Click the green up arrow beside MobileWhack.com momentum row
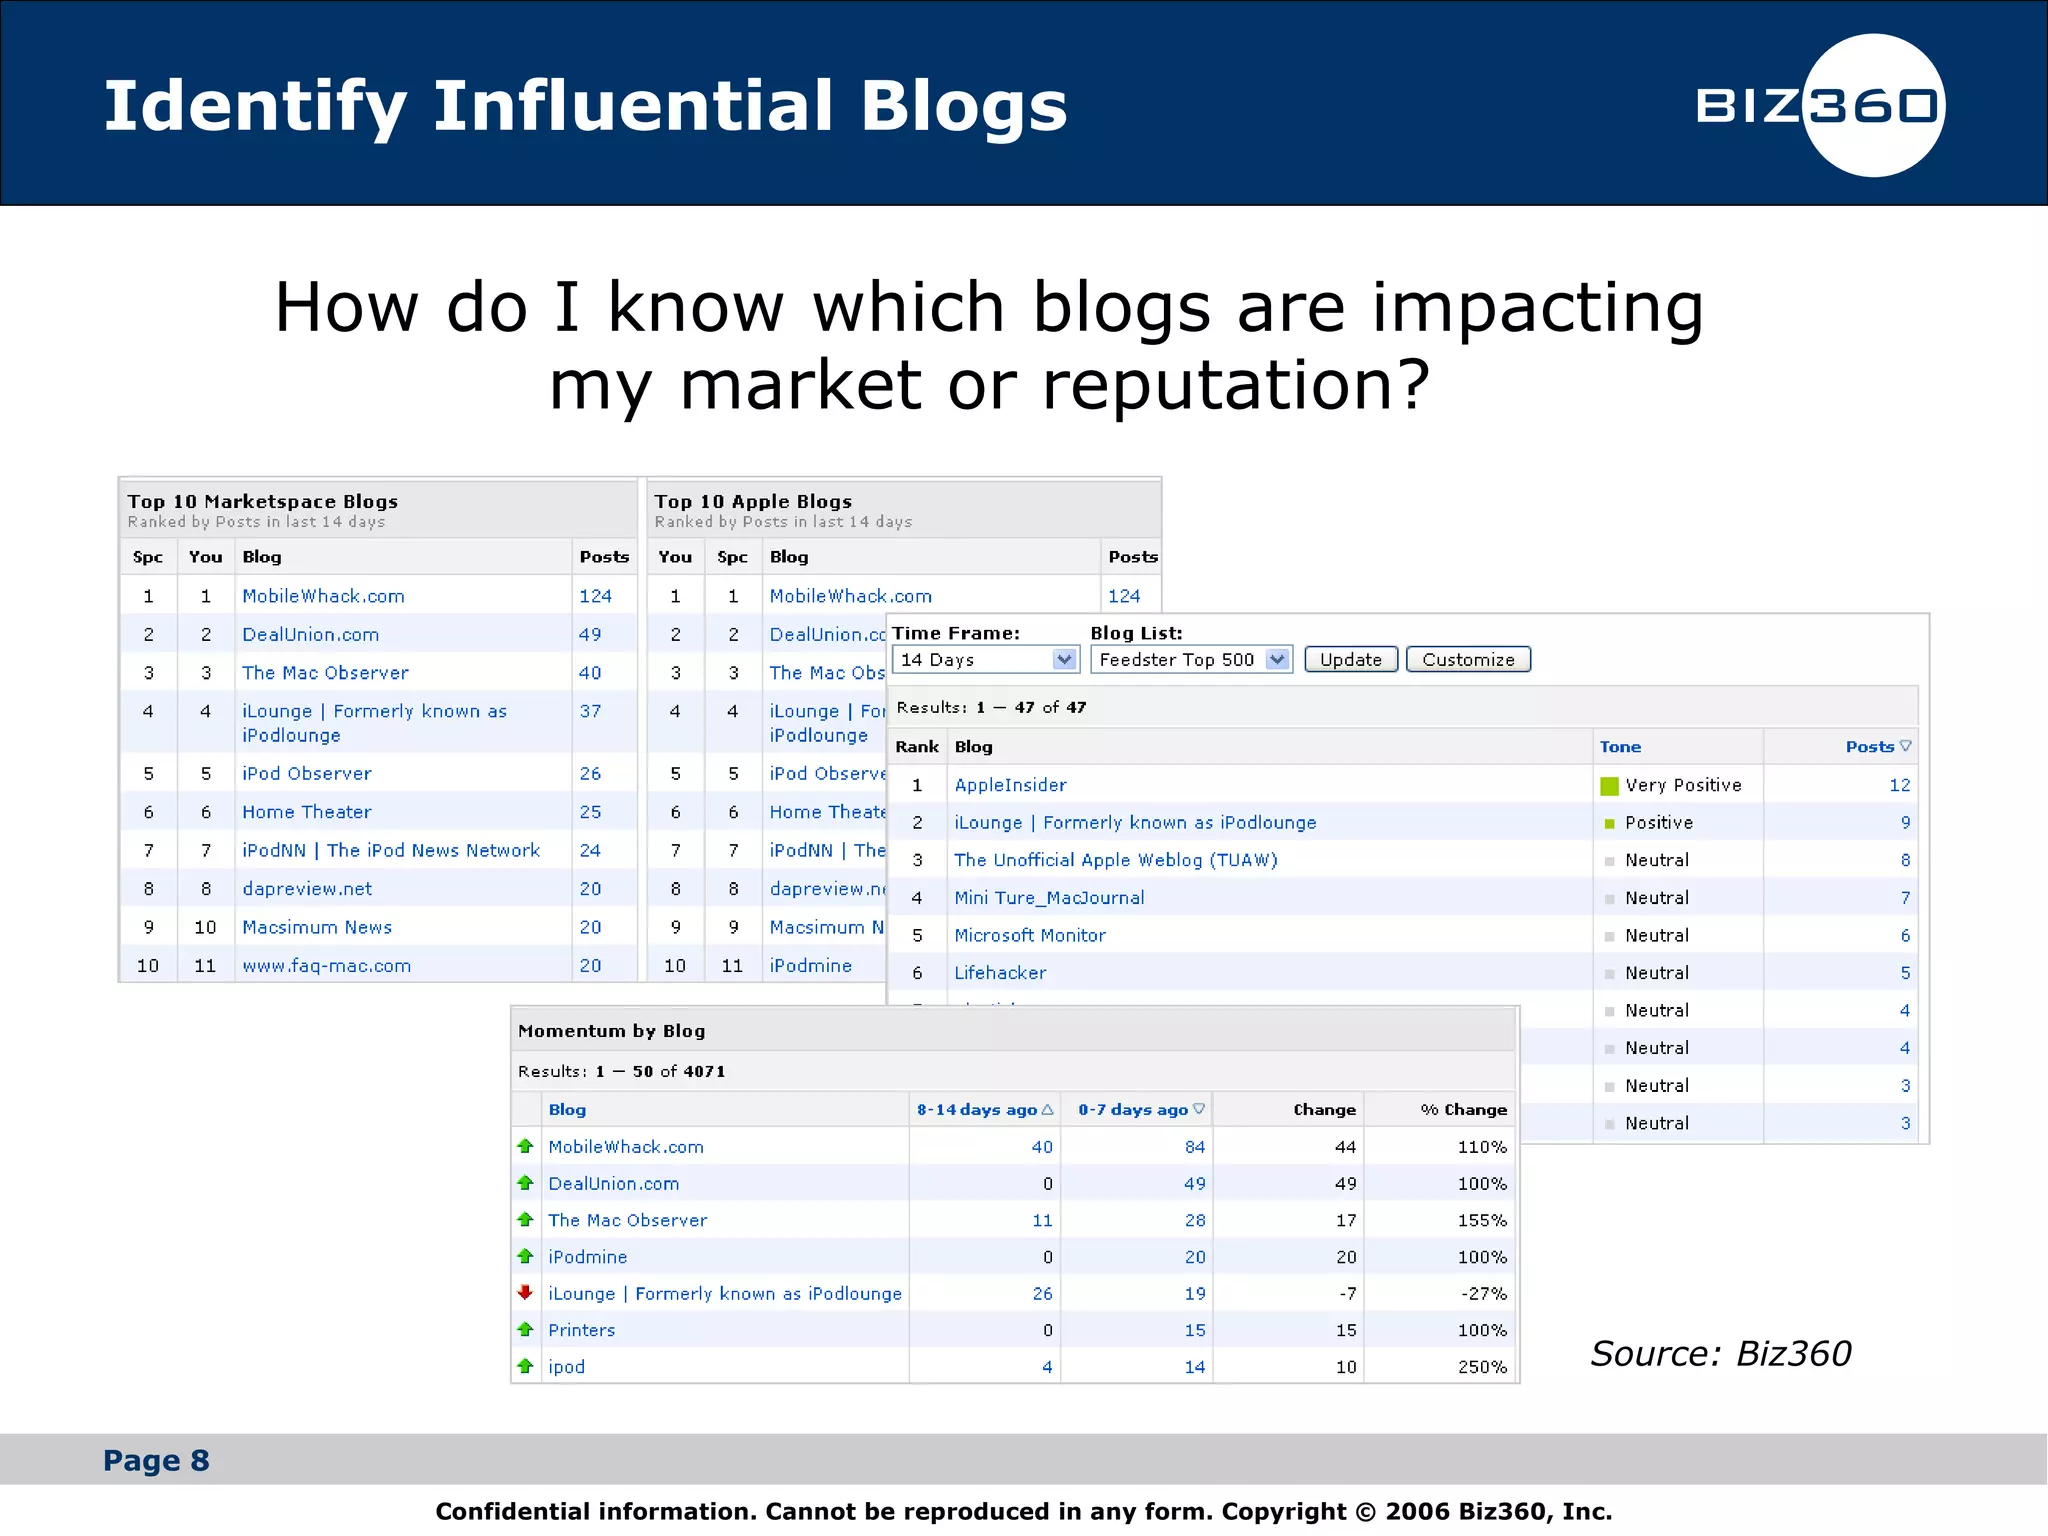The width and height of the screenshot is (2048, 1536). 525,1146
